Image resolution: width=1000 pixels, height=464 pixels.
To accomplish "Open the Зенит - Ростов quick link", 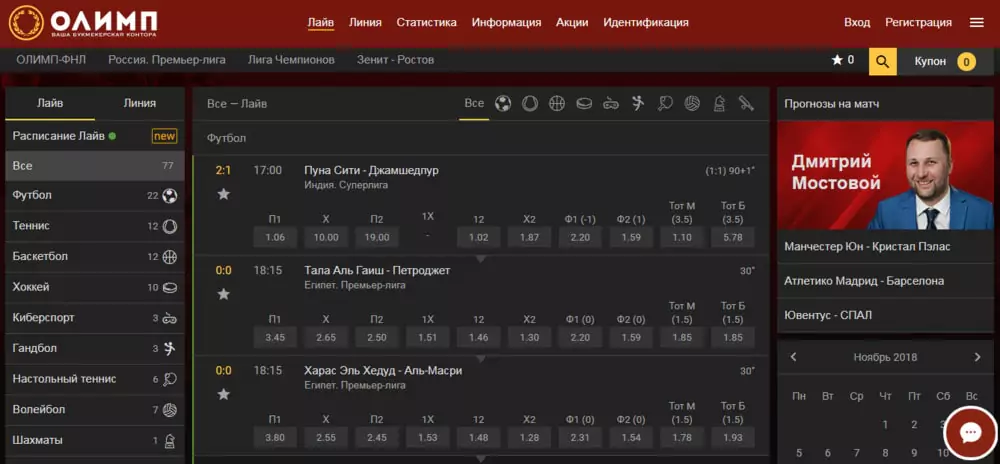I will 395,61.
